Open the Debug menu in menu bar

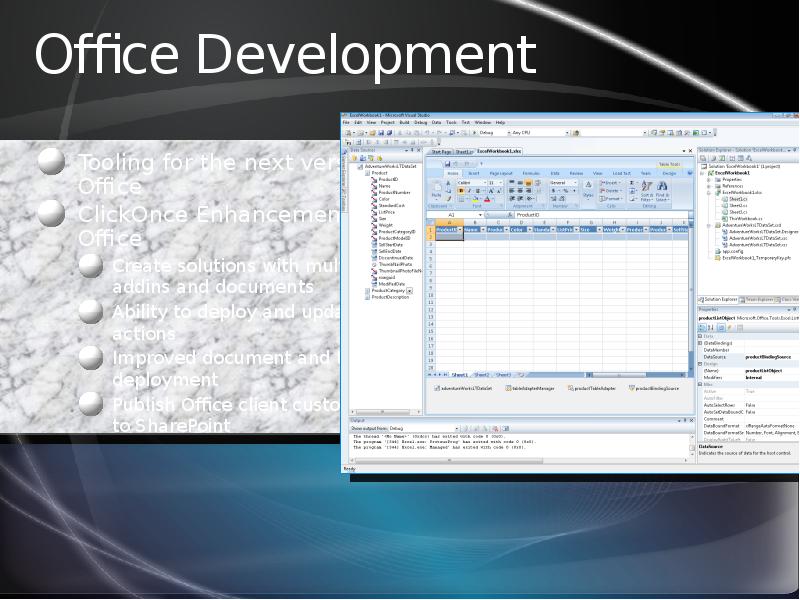[x=420, y=122]
